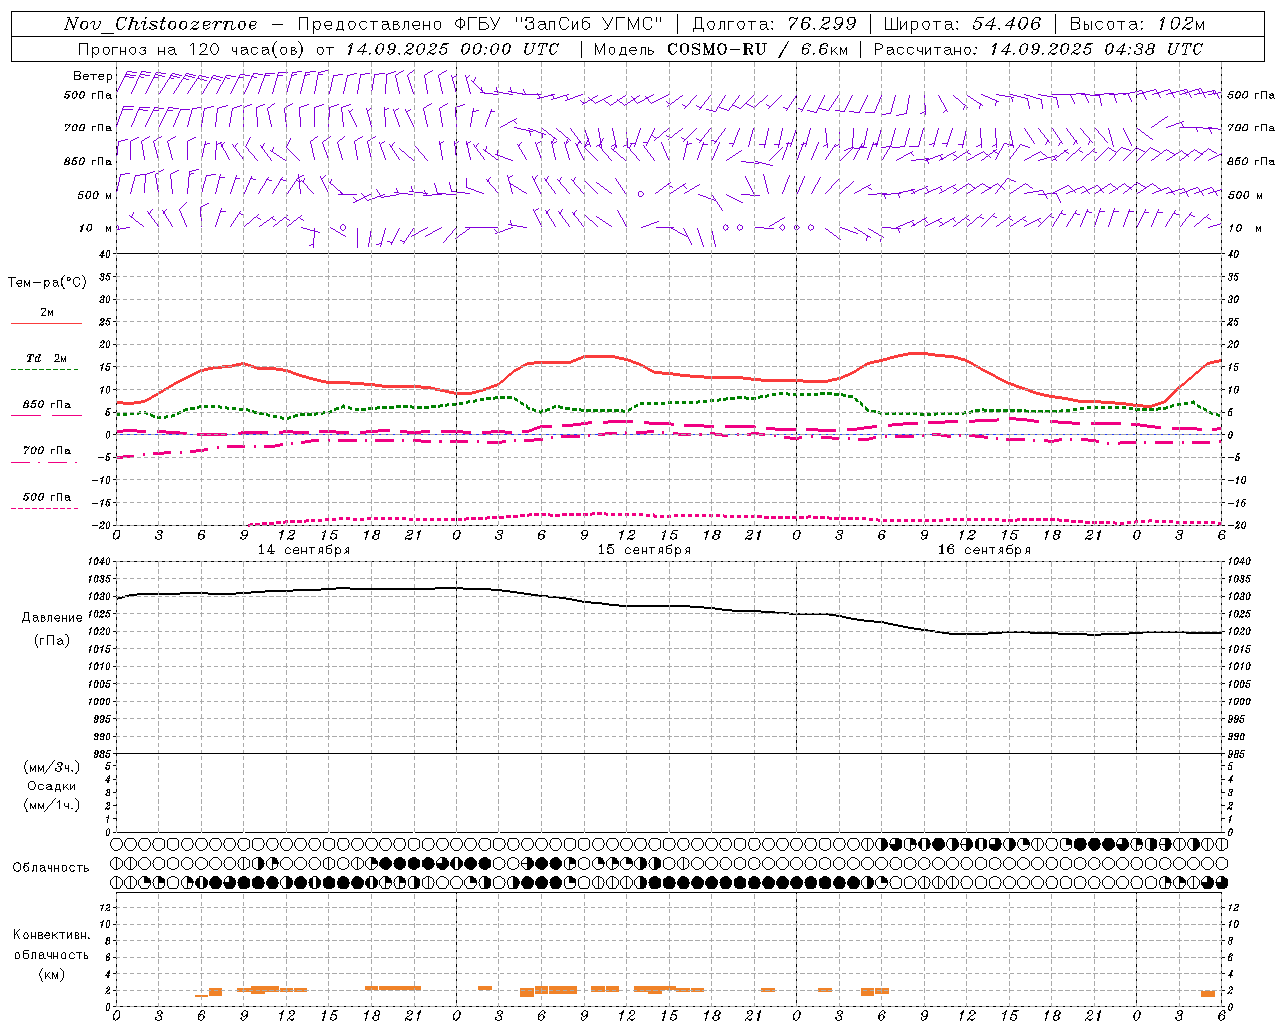Click the computed time Рассчитано: 14.09.2025 04:38 UTC
This screenshot has width=1280, height=1024.
[1039, 49]
